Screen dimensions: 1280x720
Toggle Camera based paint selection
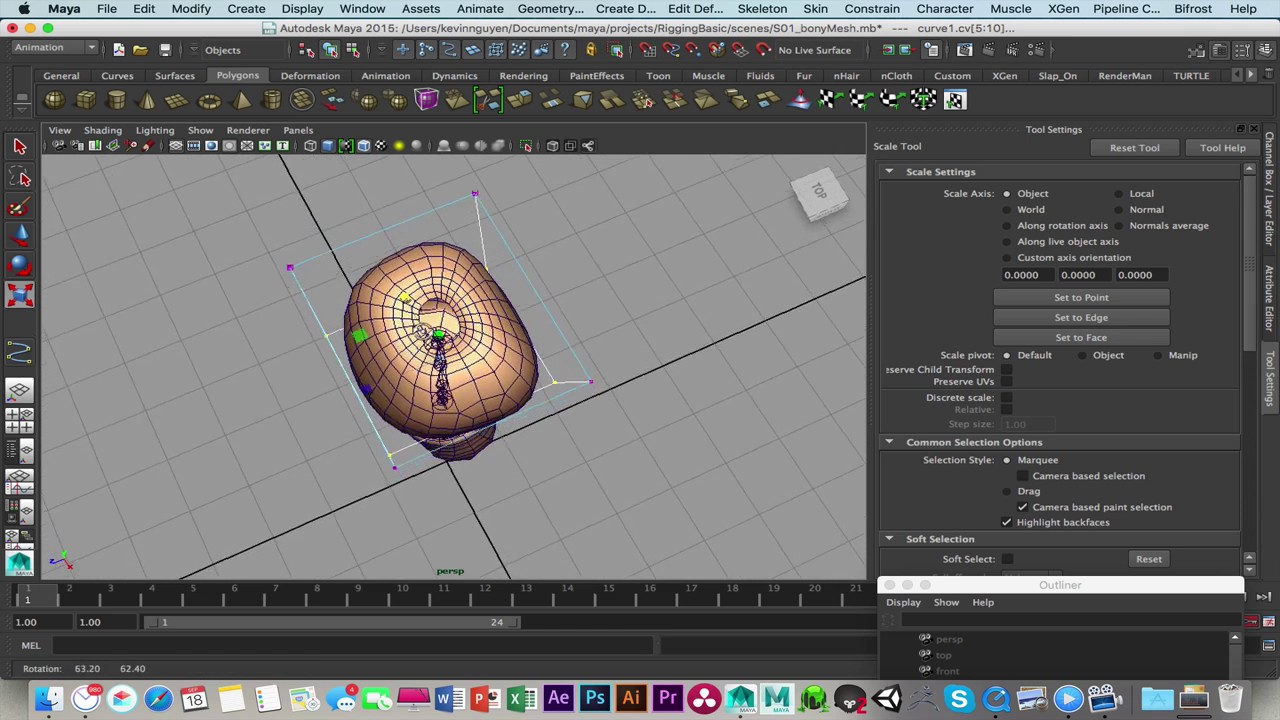point(1022,507)
